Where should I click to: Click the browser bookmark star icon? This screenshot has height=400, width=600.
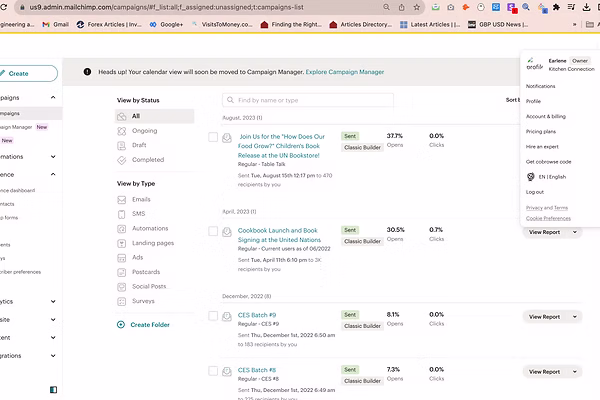point(417,7)
